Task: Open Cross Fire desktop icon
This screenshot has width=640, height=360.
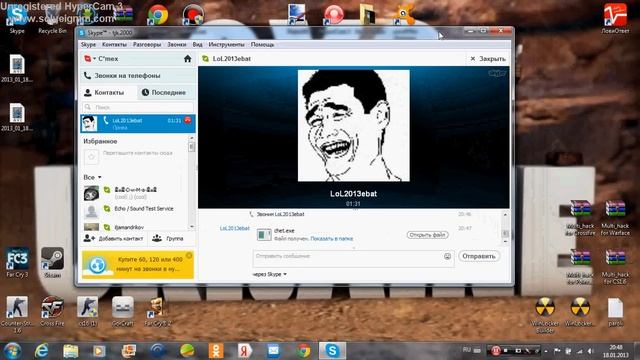Action: [52, 311]
